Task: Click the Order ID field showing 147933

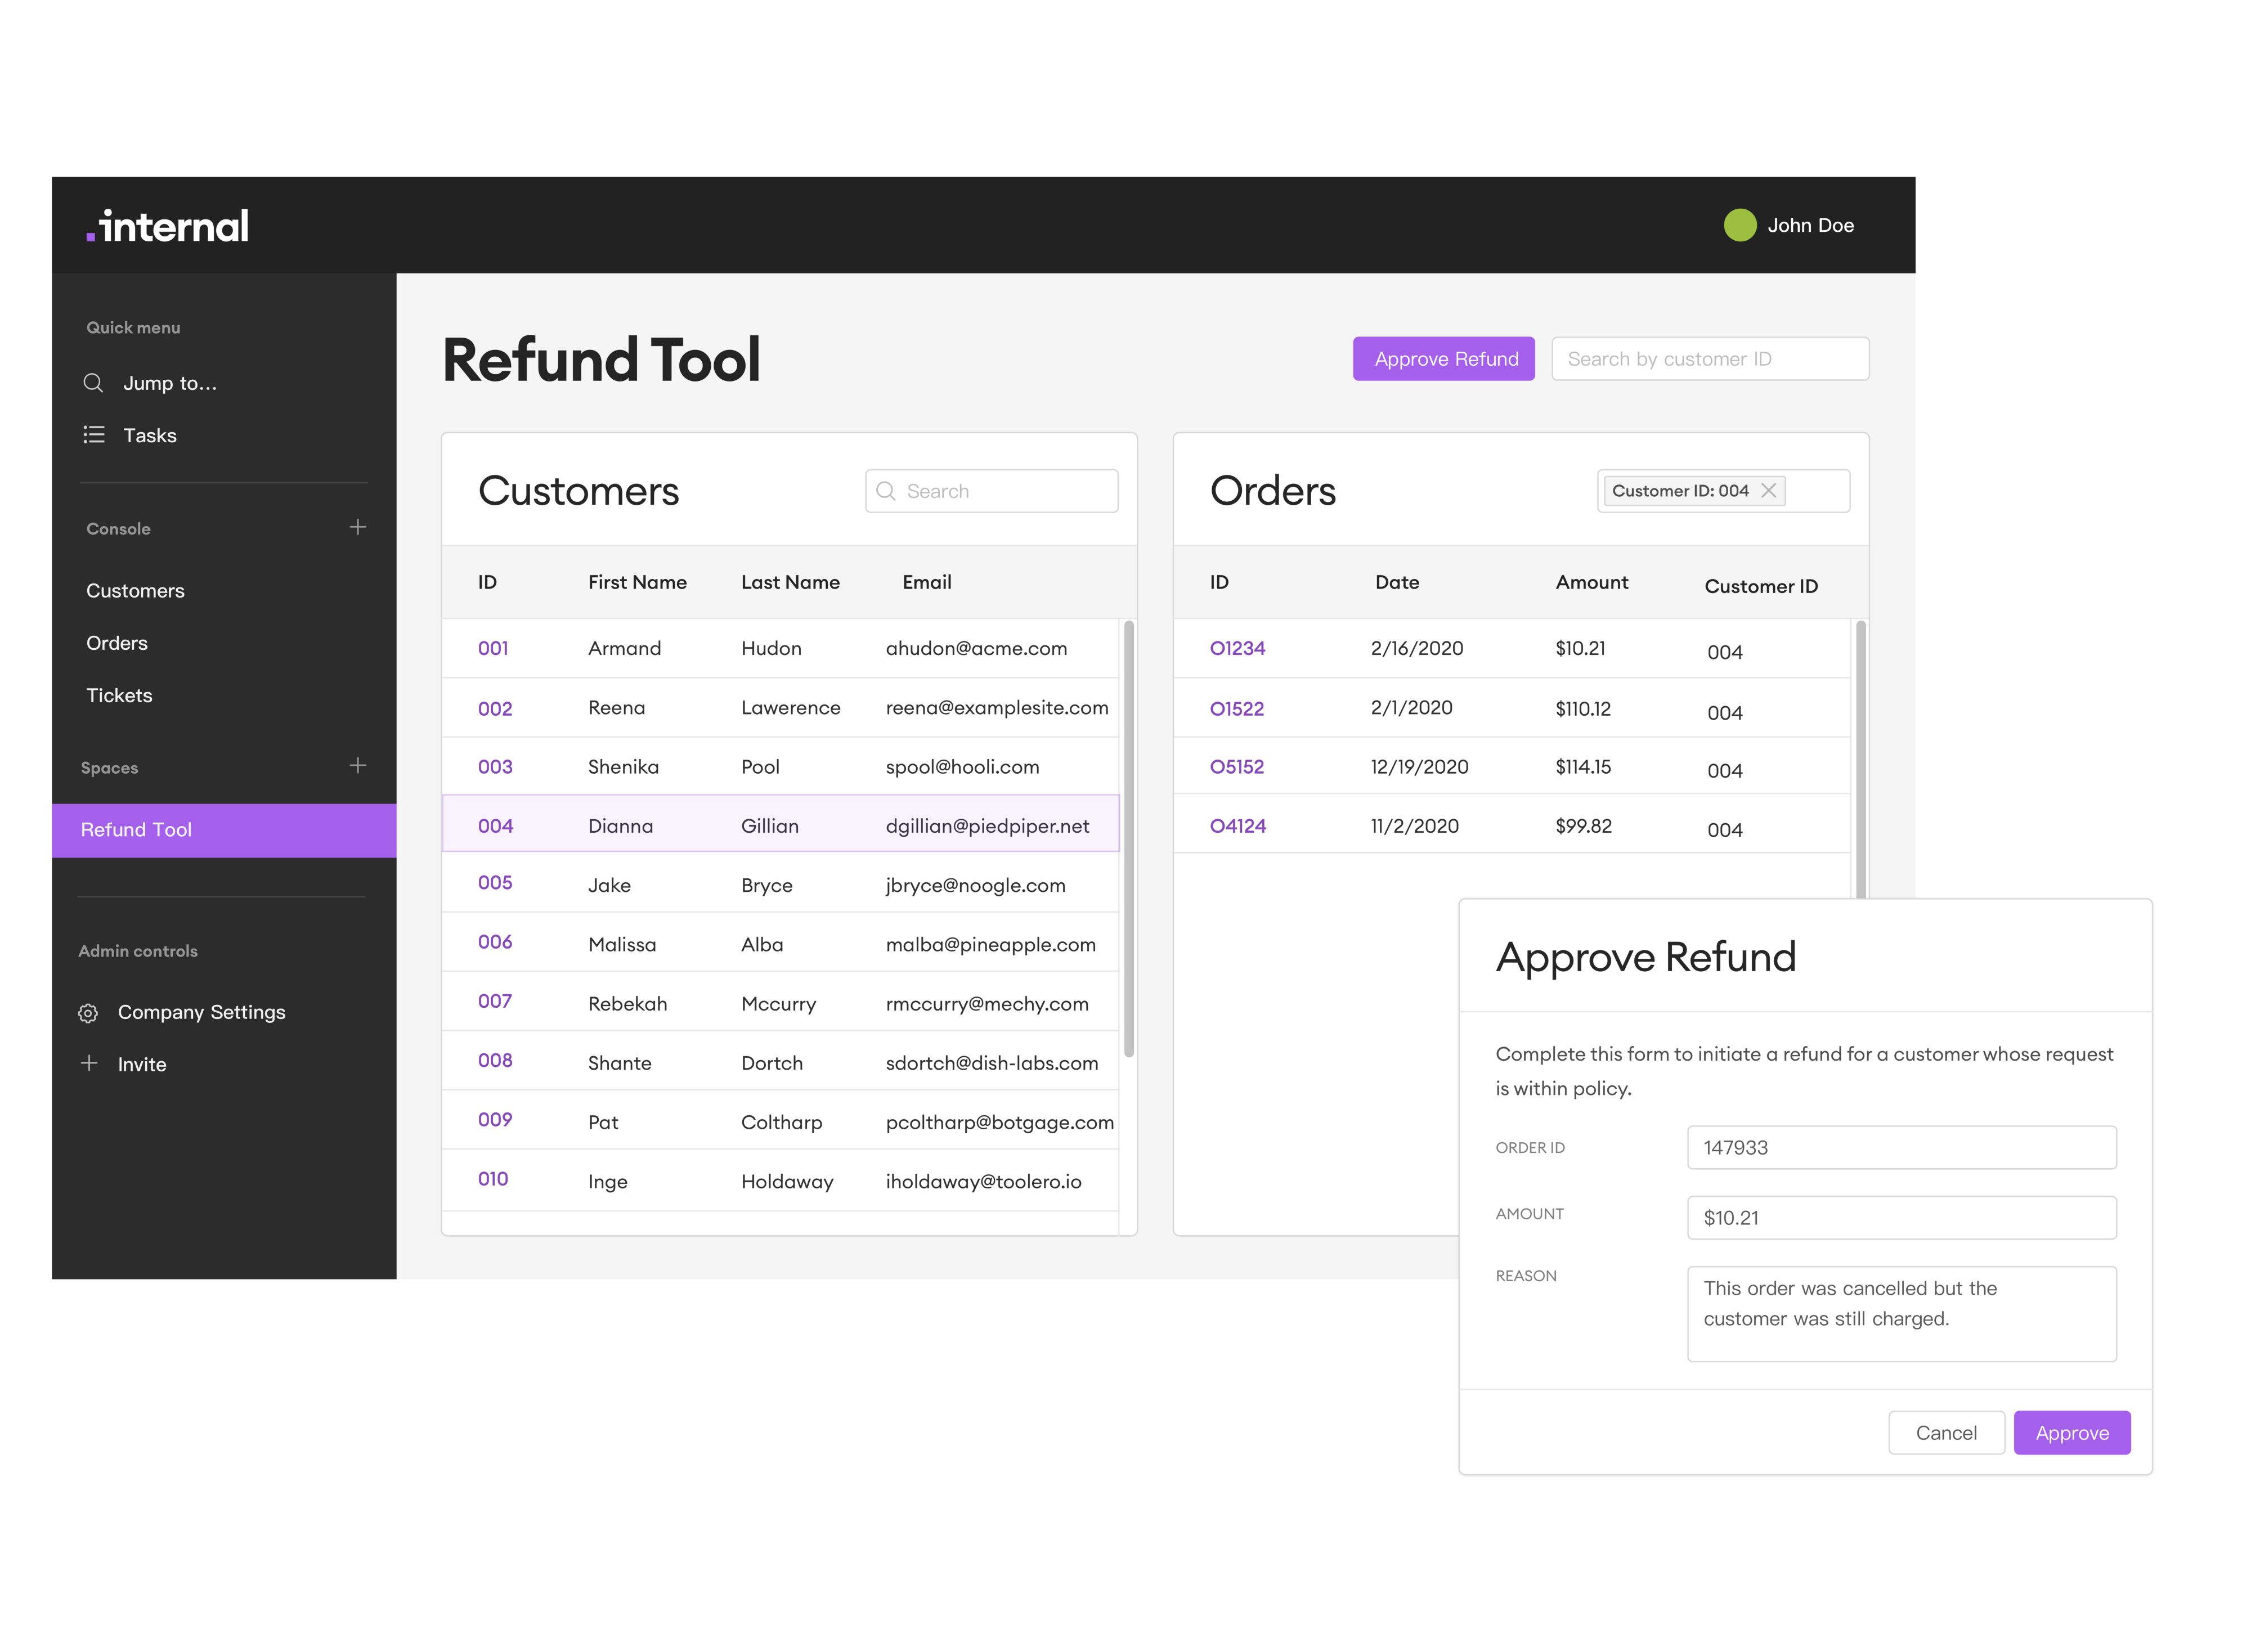Action: [x=1901, y=1148]
